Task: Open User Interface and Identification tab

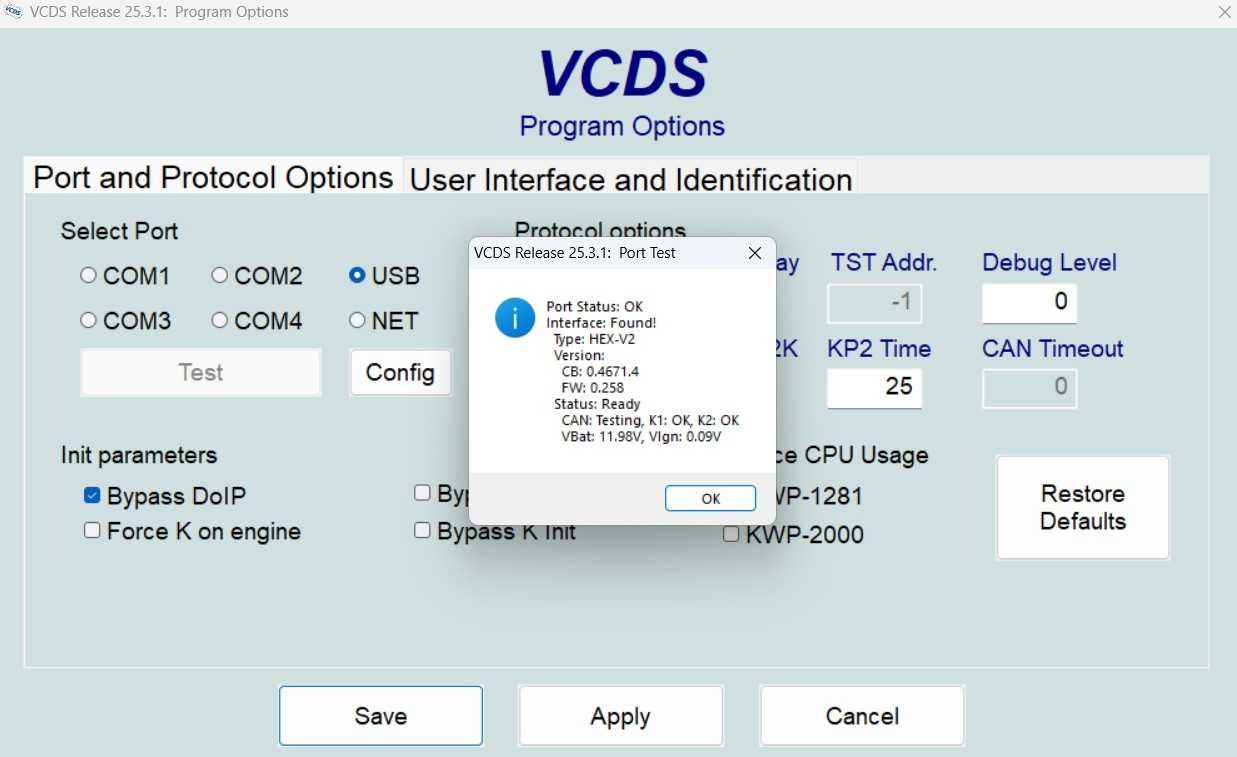Action: 631,179
